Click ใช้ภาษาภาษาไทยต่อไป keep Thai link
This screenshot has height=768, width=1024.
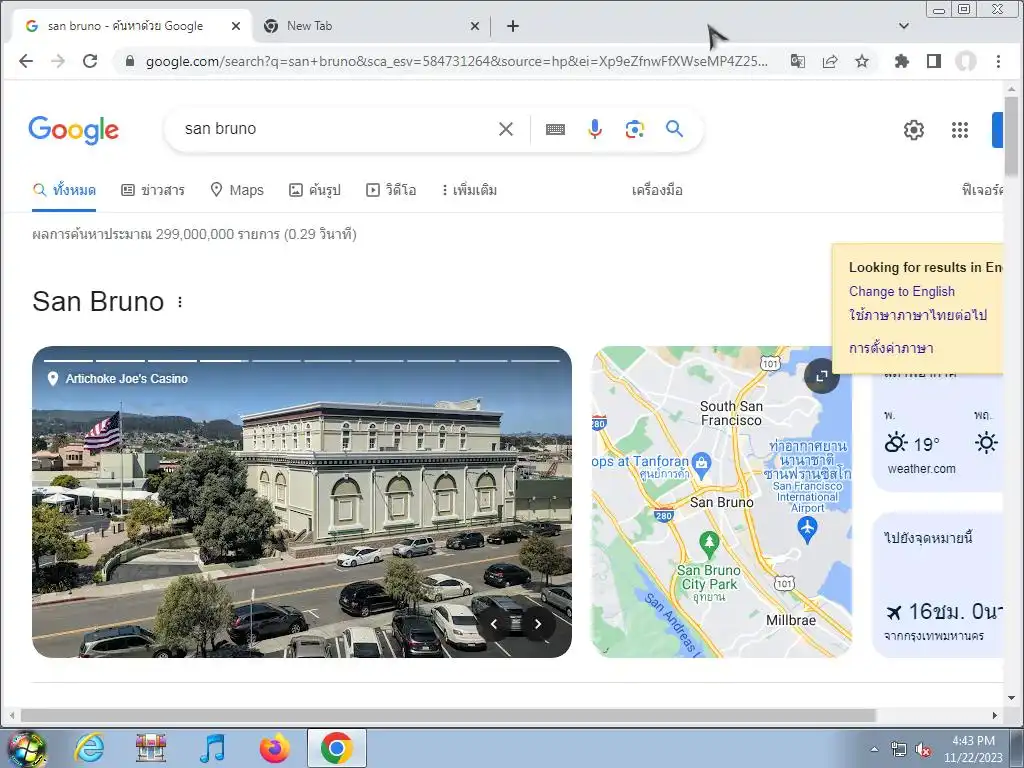coord(918,315)
